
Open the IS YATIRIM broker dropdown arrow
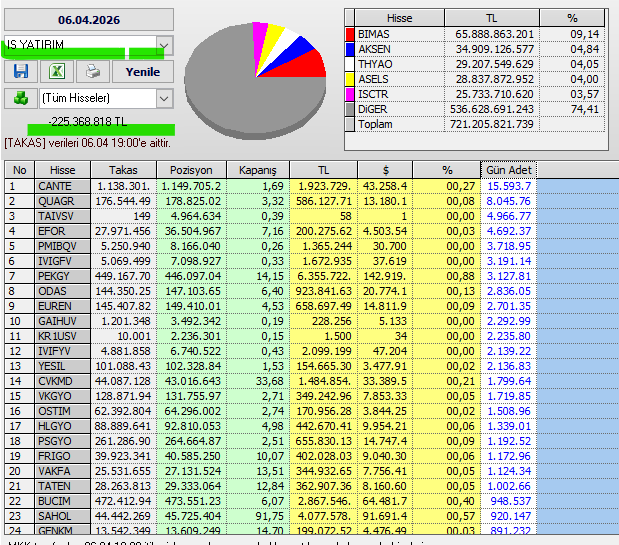coord(164,45)
